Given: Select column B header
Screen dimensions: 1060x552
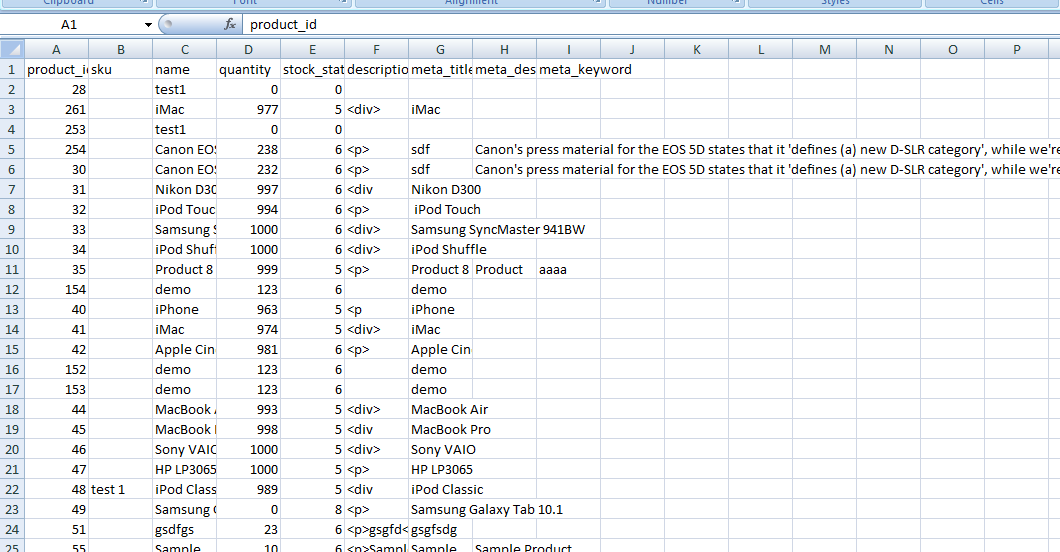Looking at the screenshot, I should coord(120,49).
